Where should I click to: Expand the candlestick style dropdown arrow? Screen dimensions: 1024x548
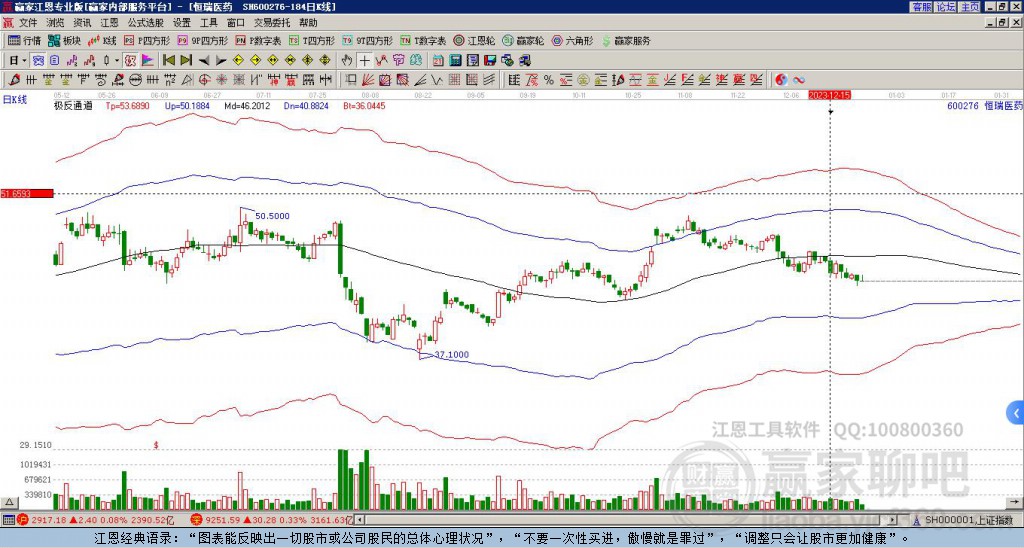[116, 61]
